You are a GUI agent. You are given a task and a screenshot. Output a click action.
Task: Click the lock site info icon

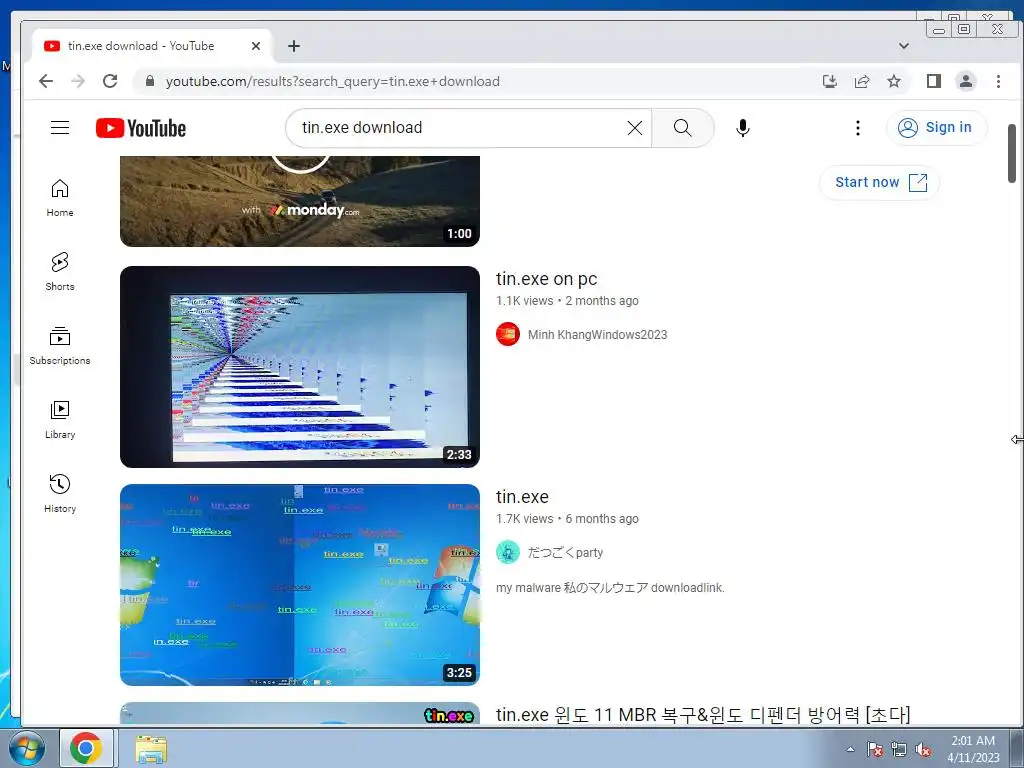click(150, 81)
